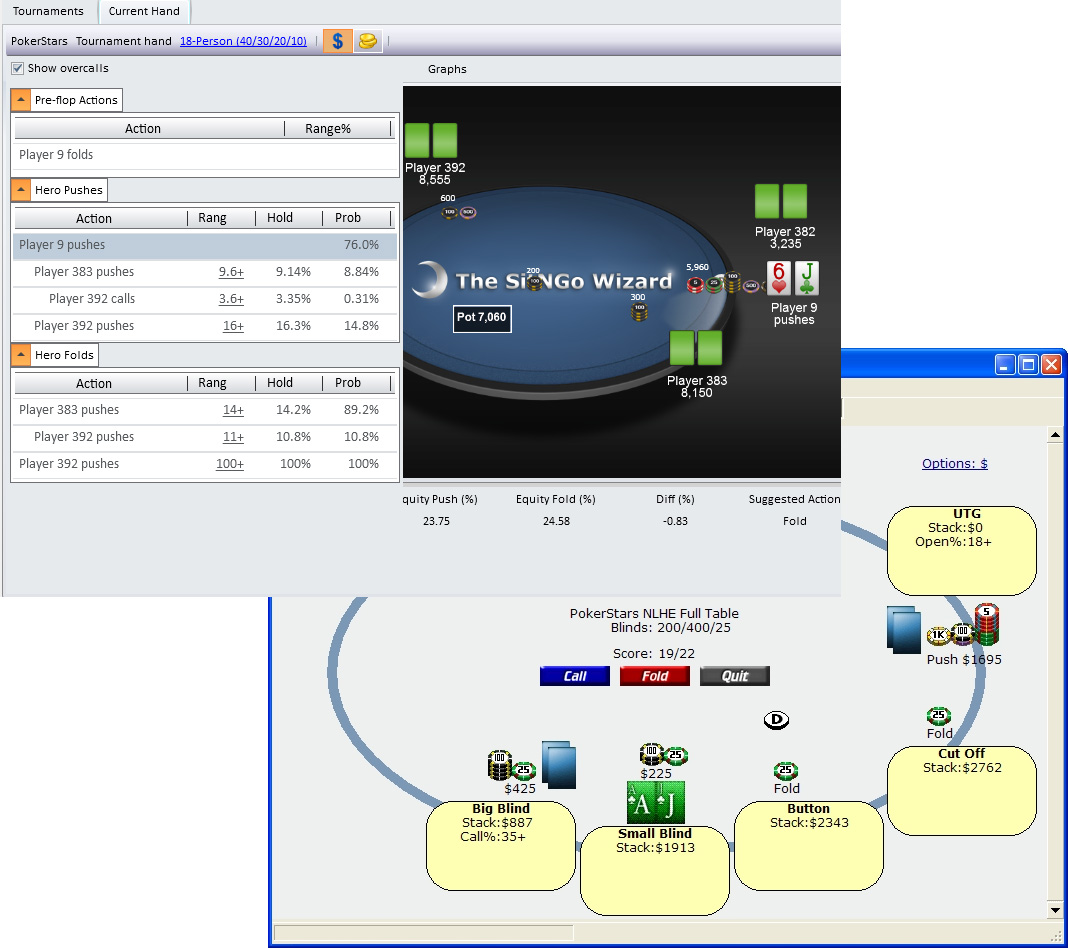Toggle the Show overcalls checkbox
Image resolution: width=1068 pixels, height=948 pixels.
point(18,68)
